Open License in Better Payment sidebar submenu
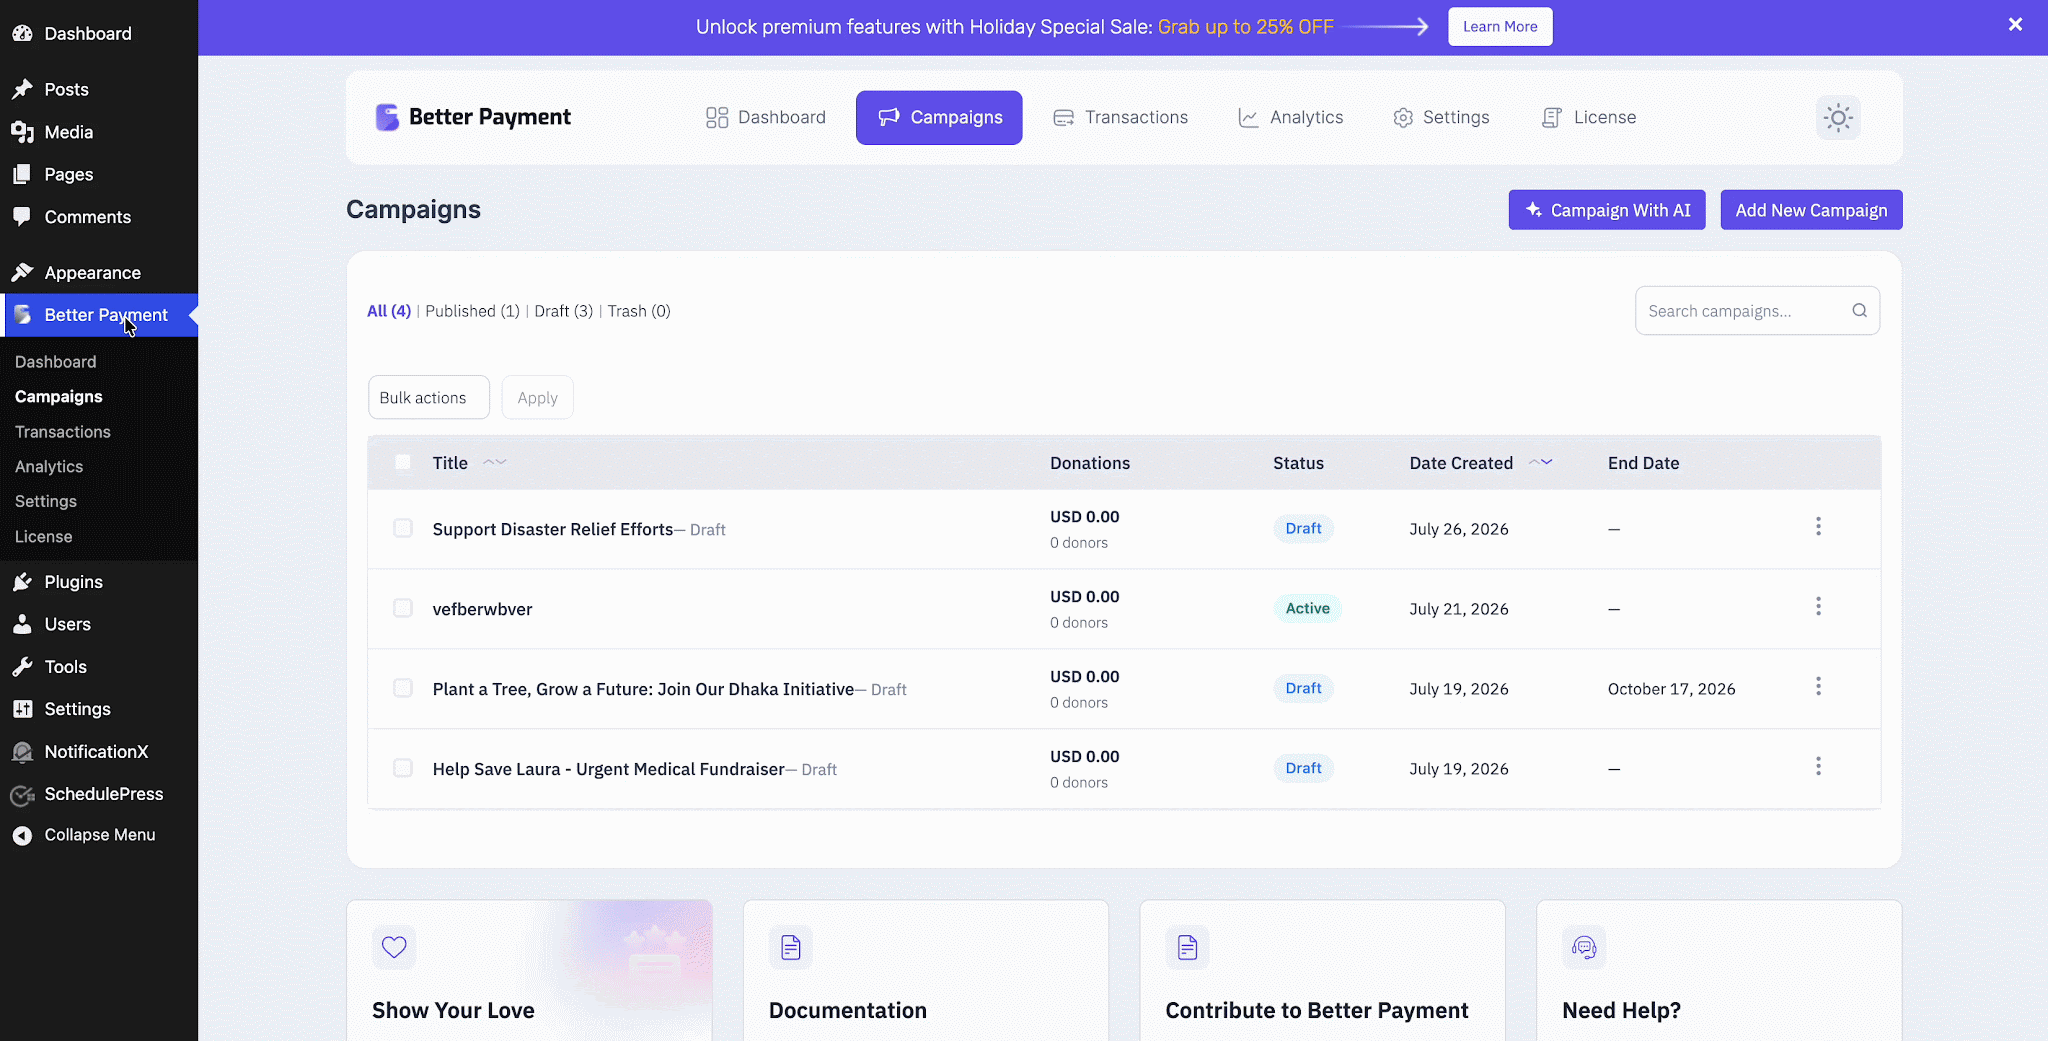 coord(44,536)
